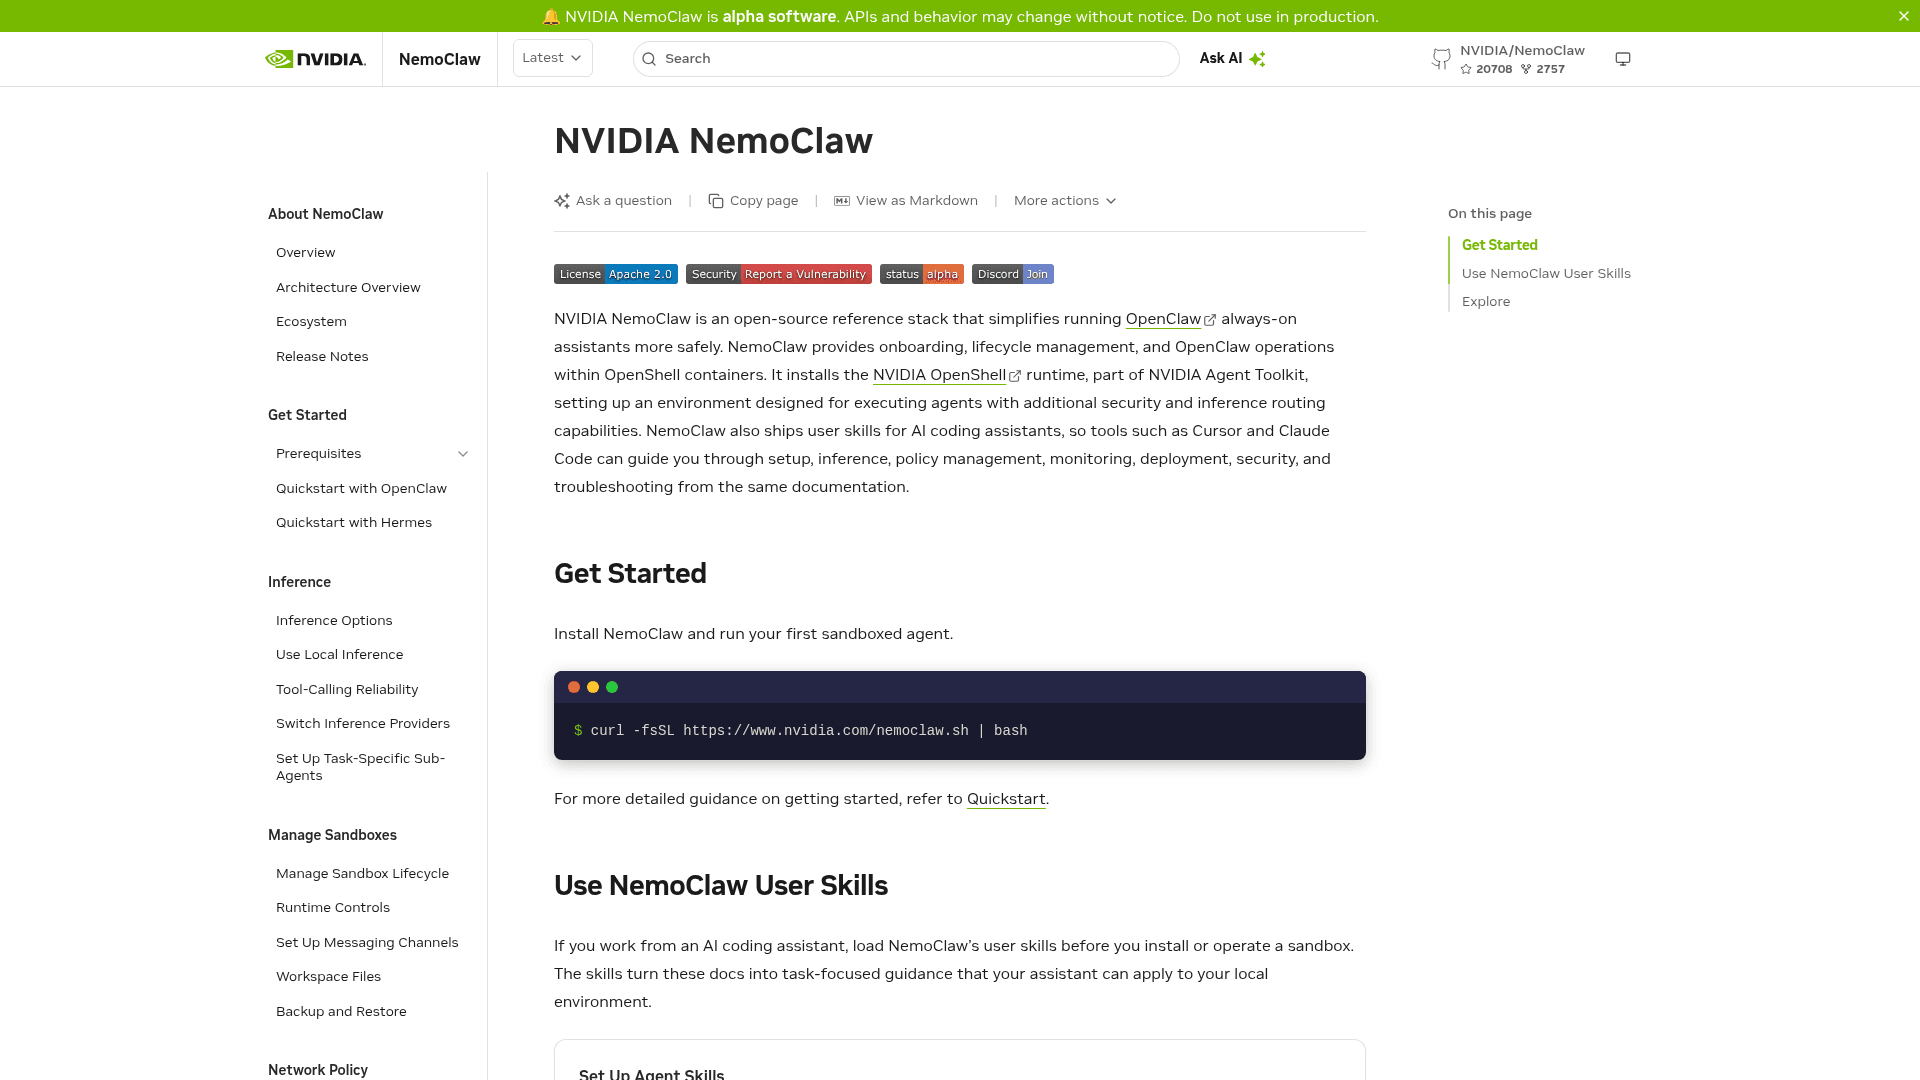Viewport: 1920px width, 1080px height.
Task: Open Quickstart with OpenClaw
Action: pos(361,489)
